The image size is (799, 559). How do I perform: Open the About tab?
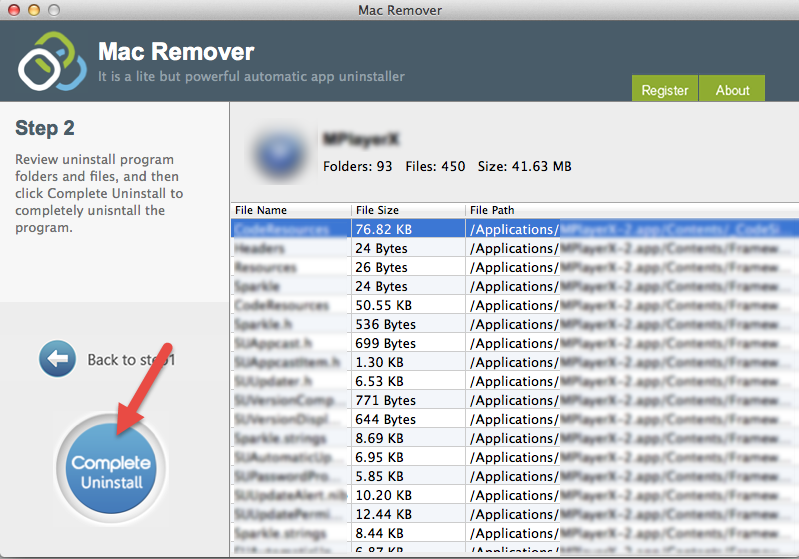point(732,89)
